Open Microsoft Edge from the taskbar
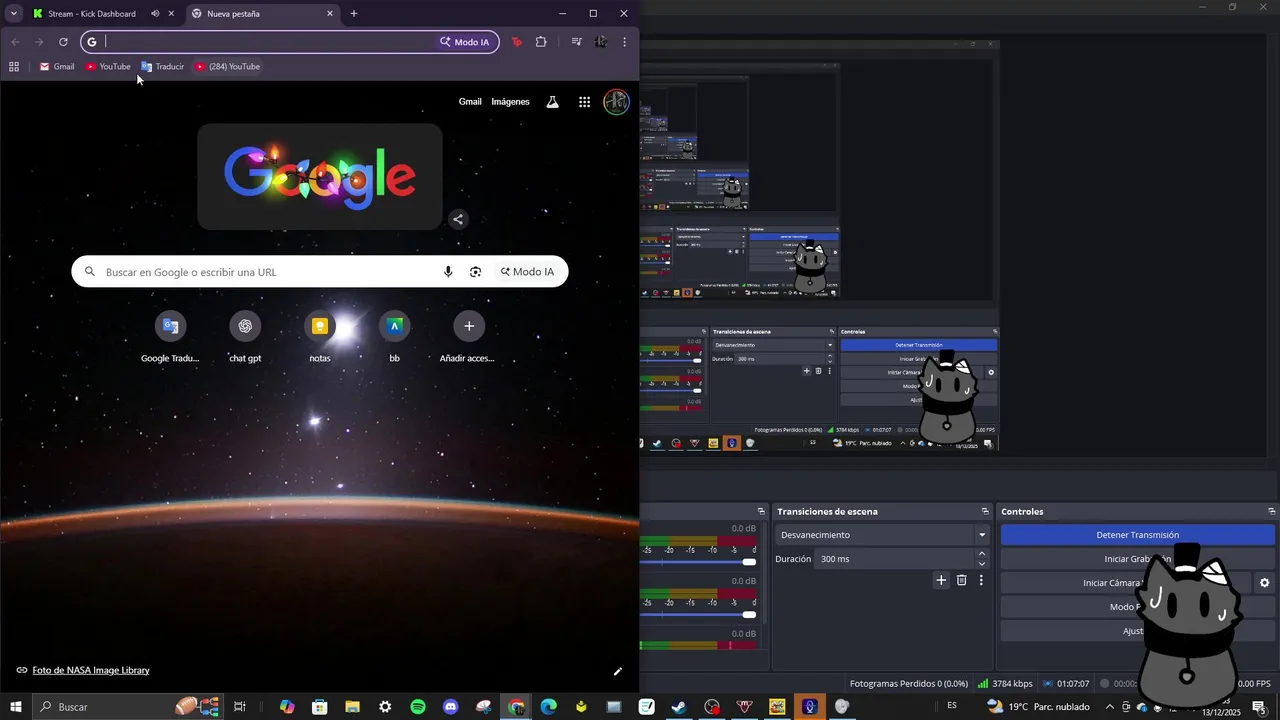 pyautogui.click(x=548, y=707)
